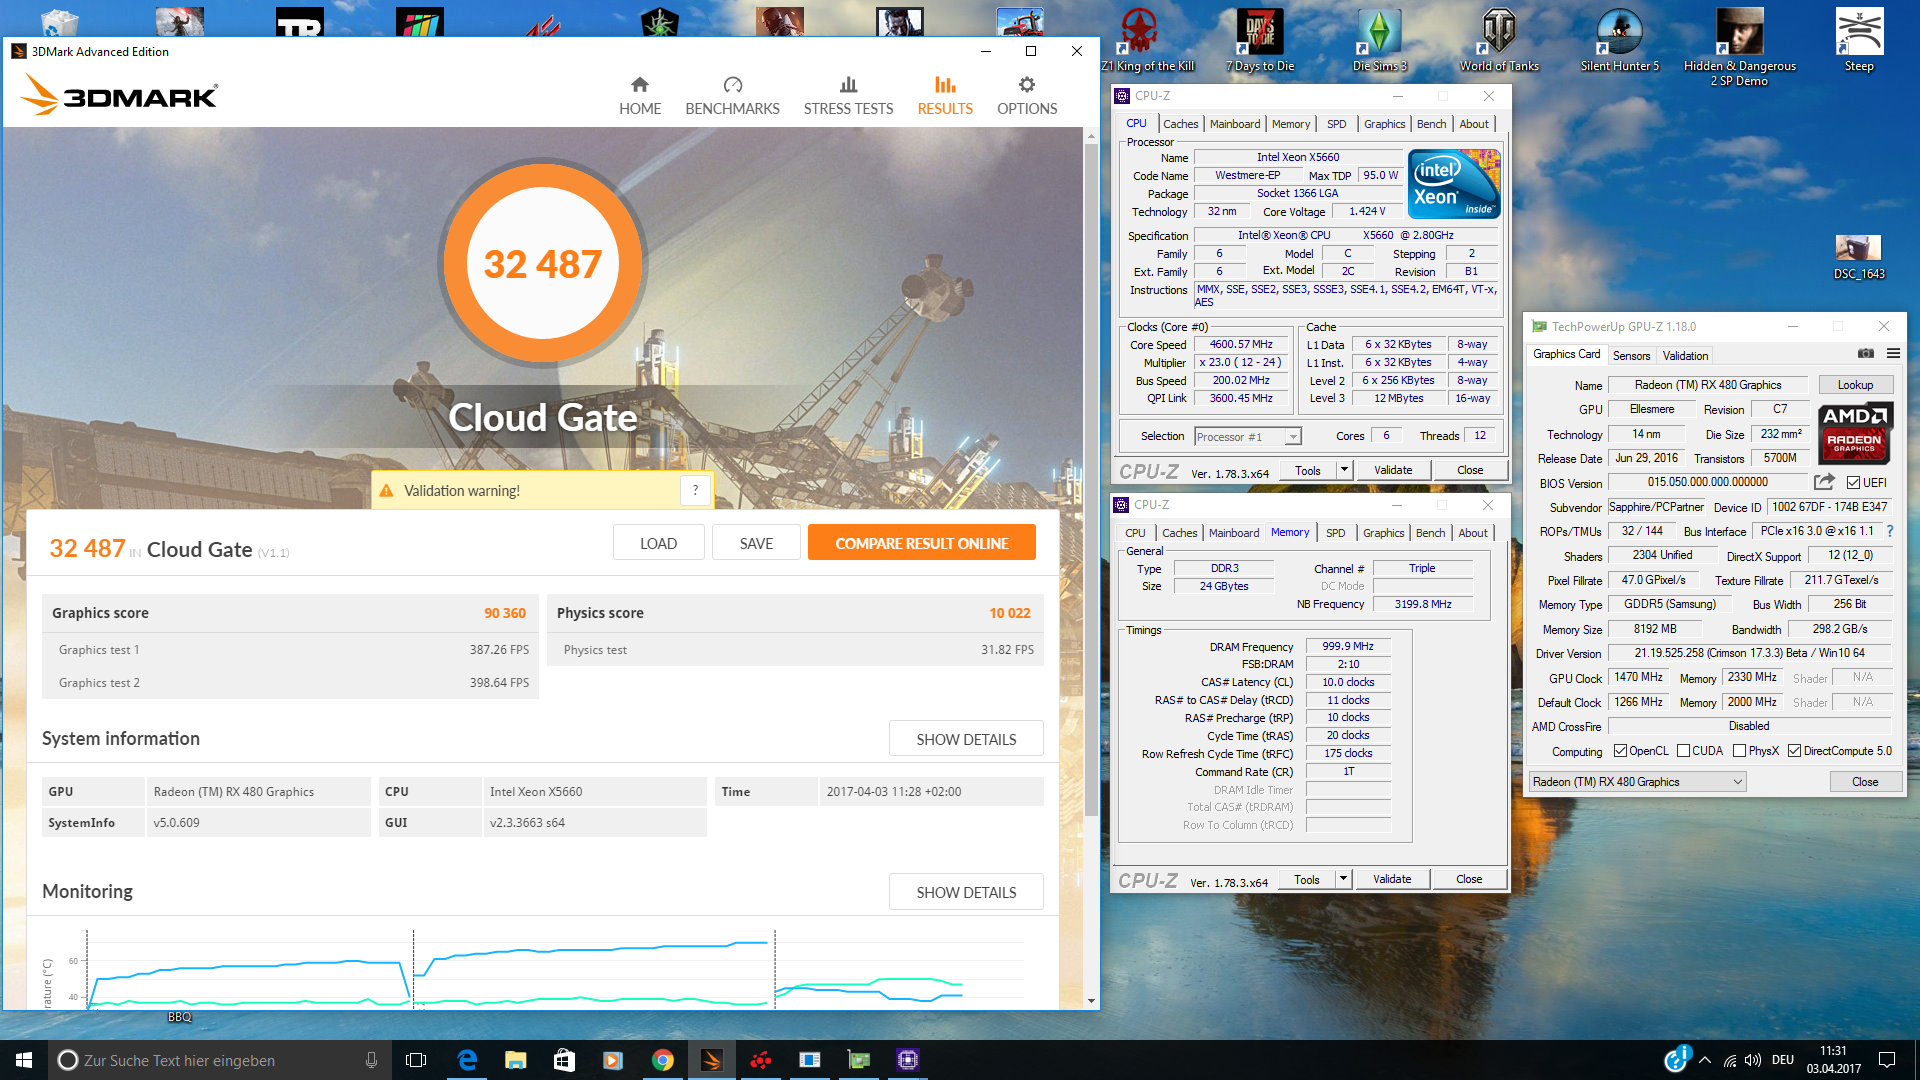Open Google Chrome from taskbar
The height and width of the screenshot is (1080, 1920).
(x=662, y=1060)
